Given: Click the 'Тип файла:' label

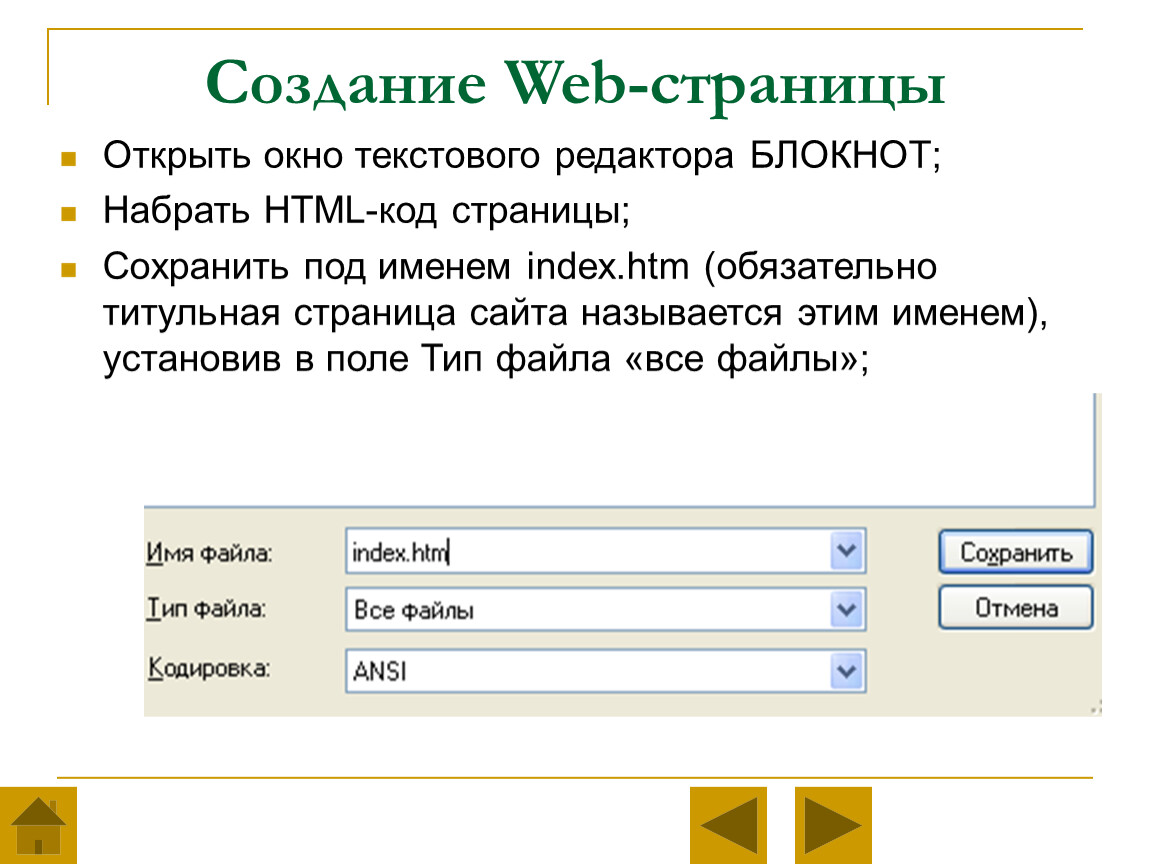Looking at the screenshot, I should tap(206, 609).
